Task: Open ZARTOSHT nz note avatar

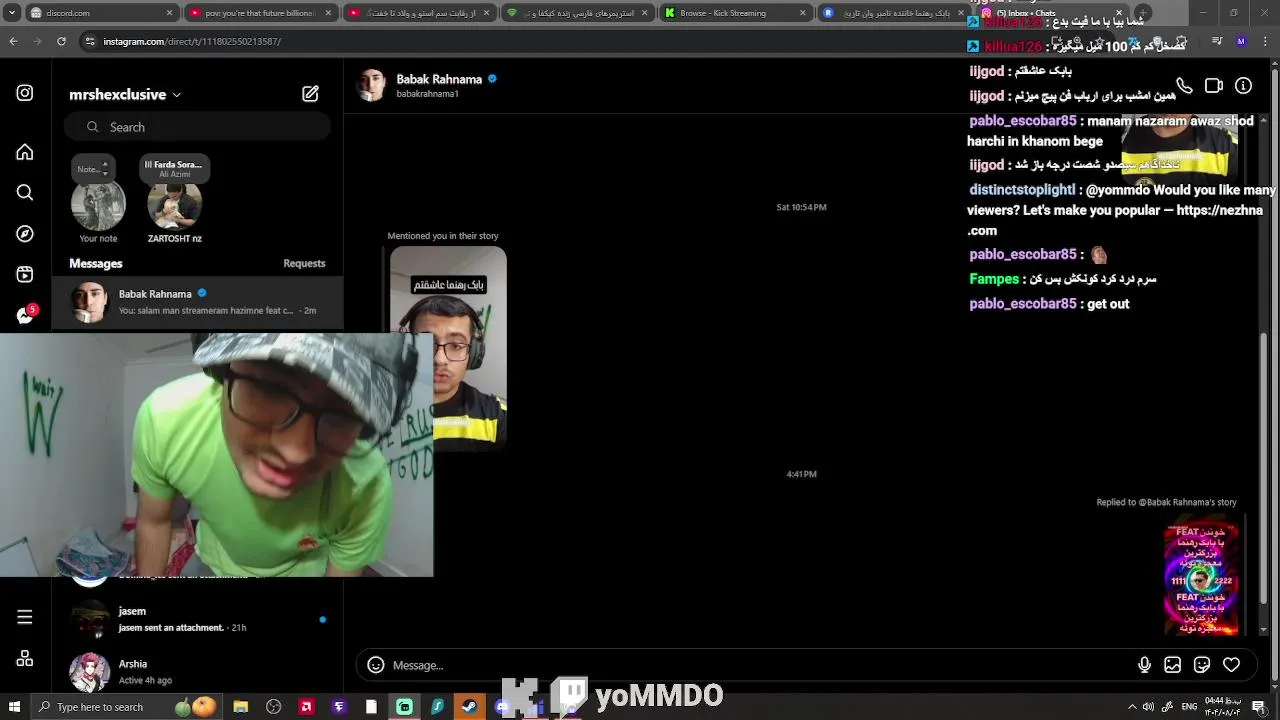Action: click(174, 204)
